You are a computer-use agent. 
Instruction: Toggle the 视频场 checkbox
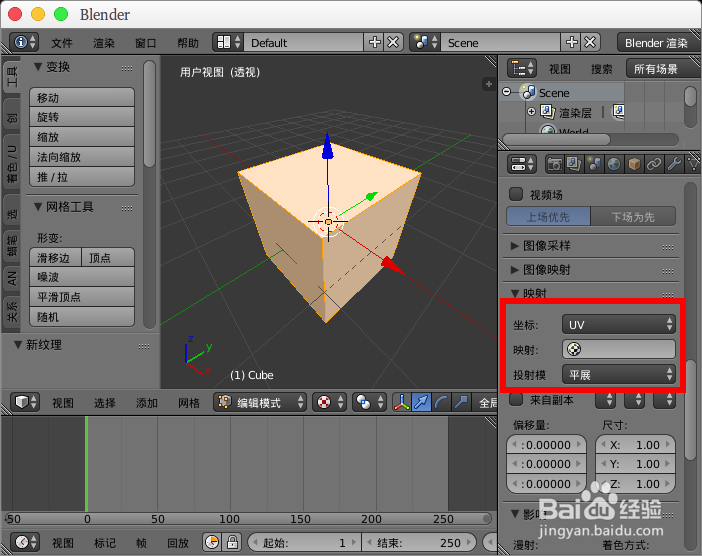pyautogui.click(x=516, y=194)
